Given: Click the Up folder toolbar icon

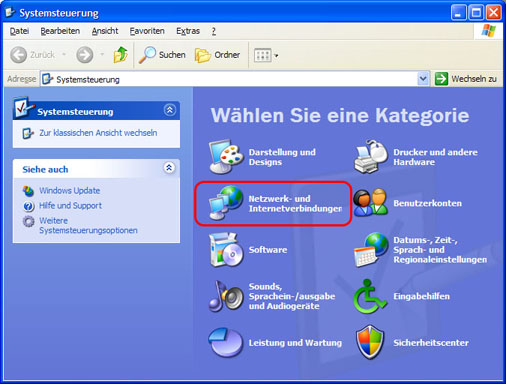Looking at the screenshot, I should (x=121, y=55).
